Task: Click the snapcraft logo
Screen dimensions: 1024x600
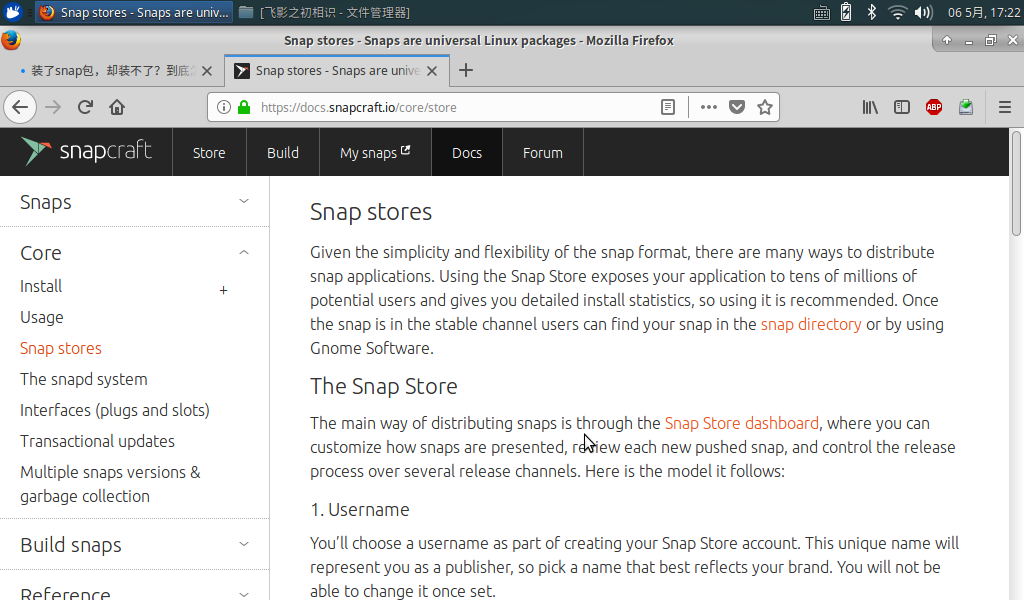Action: [x=86, y=151]
